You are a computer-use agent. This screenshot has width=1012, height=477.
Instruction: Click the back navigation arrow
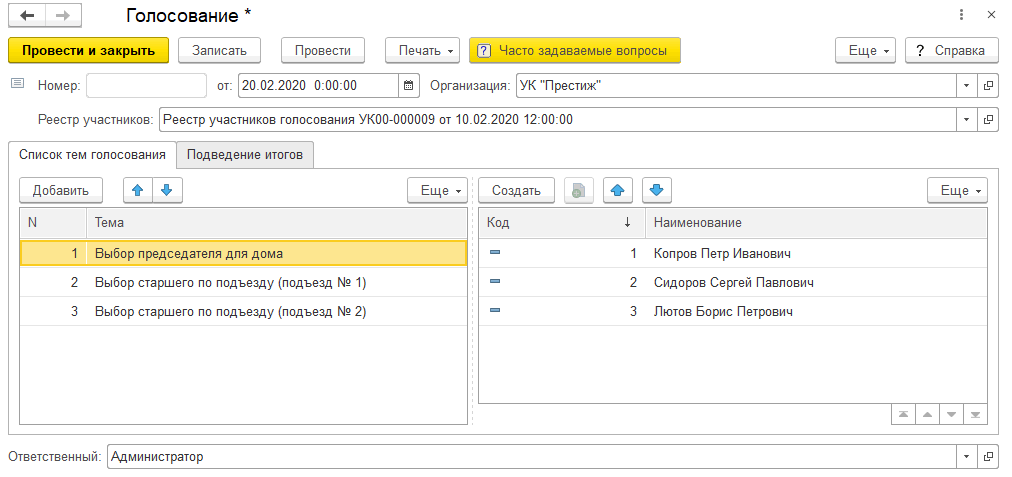click(x=27, y=16)
